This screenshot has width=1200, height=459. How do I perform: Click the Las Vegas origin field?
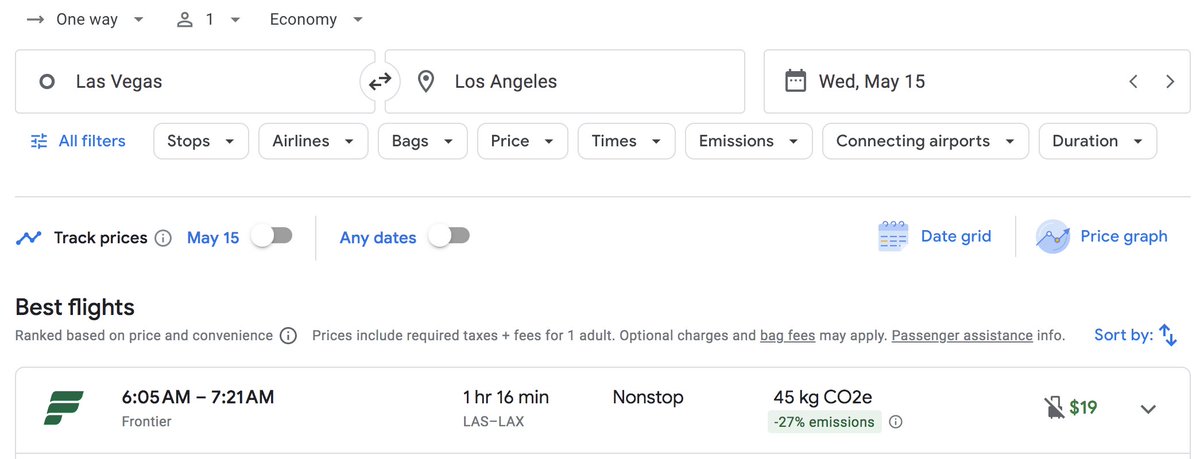pyautogui.click(x=195, y=82)
